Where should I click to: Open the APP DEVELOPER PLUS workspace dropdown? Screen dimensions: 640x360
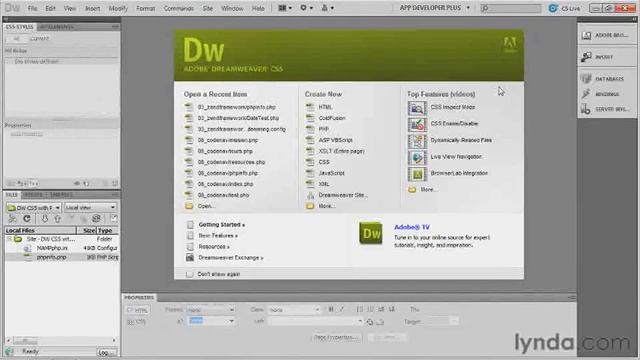434,8
